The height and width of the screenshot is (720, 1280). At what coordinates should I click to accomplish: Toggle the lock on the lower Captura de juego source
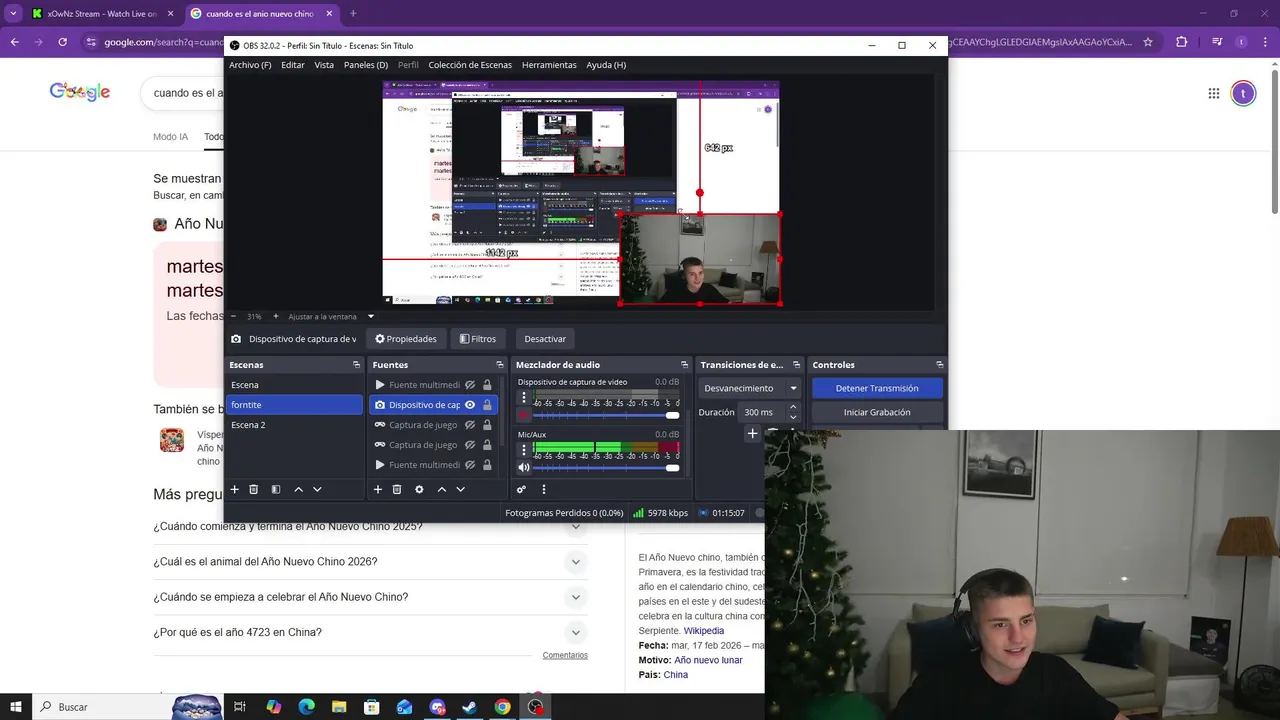pyautogui.click(x=487, y=445)
